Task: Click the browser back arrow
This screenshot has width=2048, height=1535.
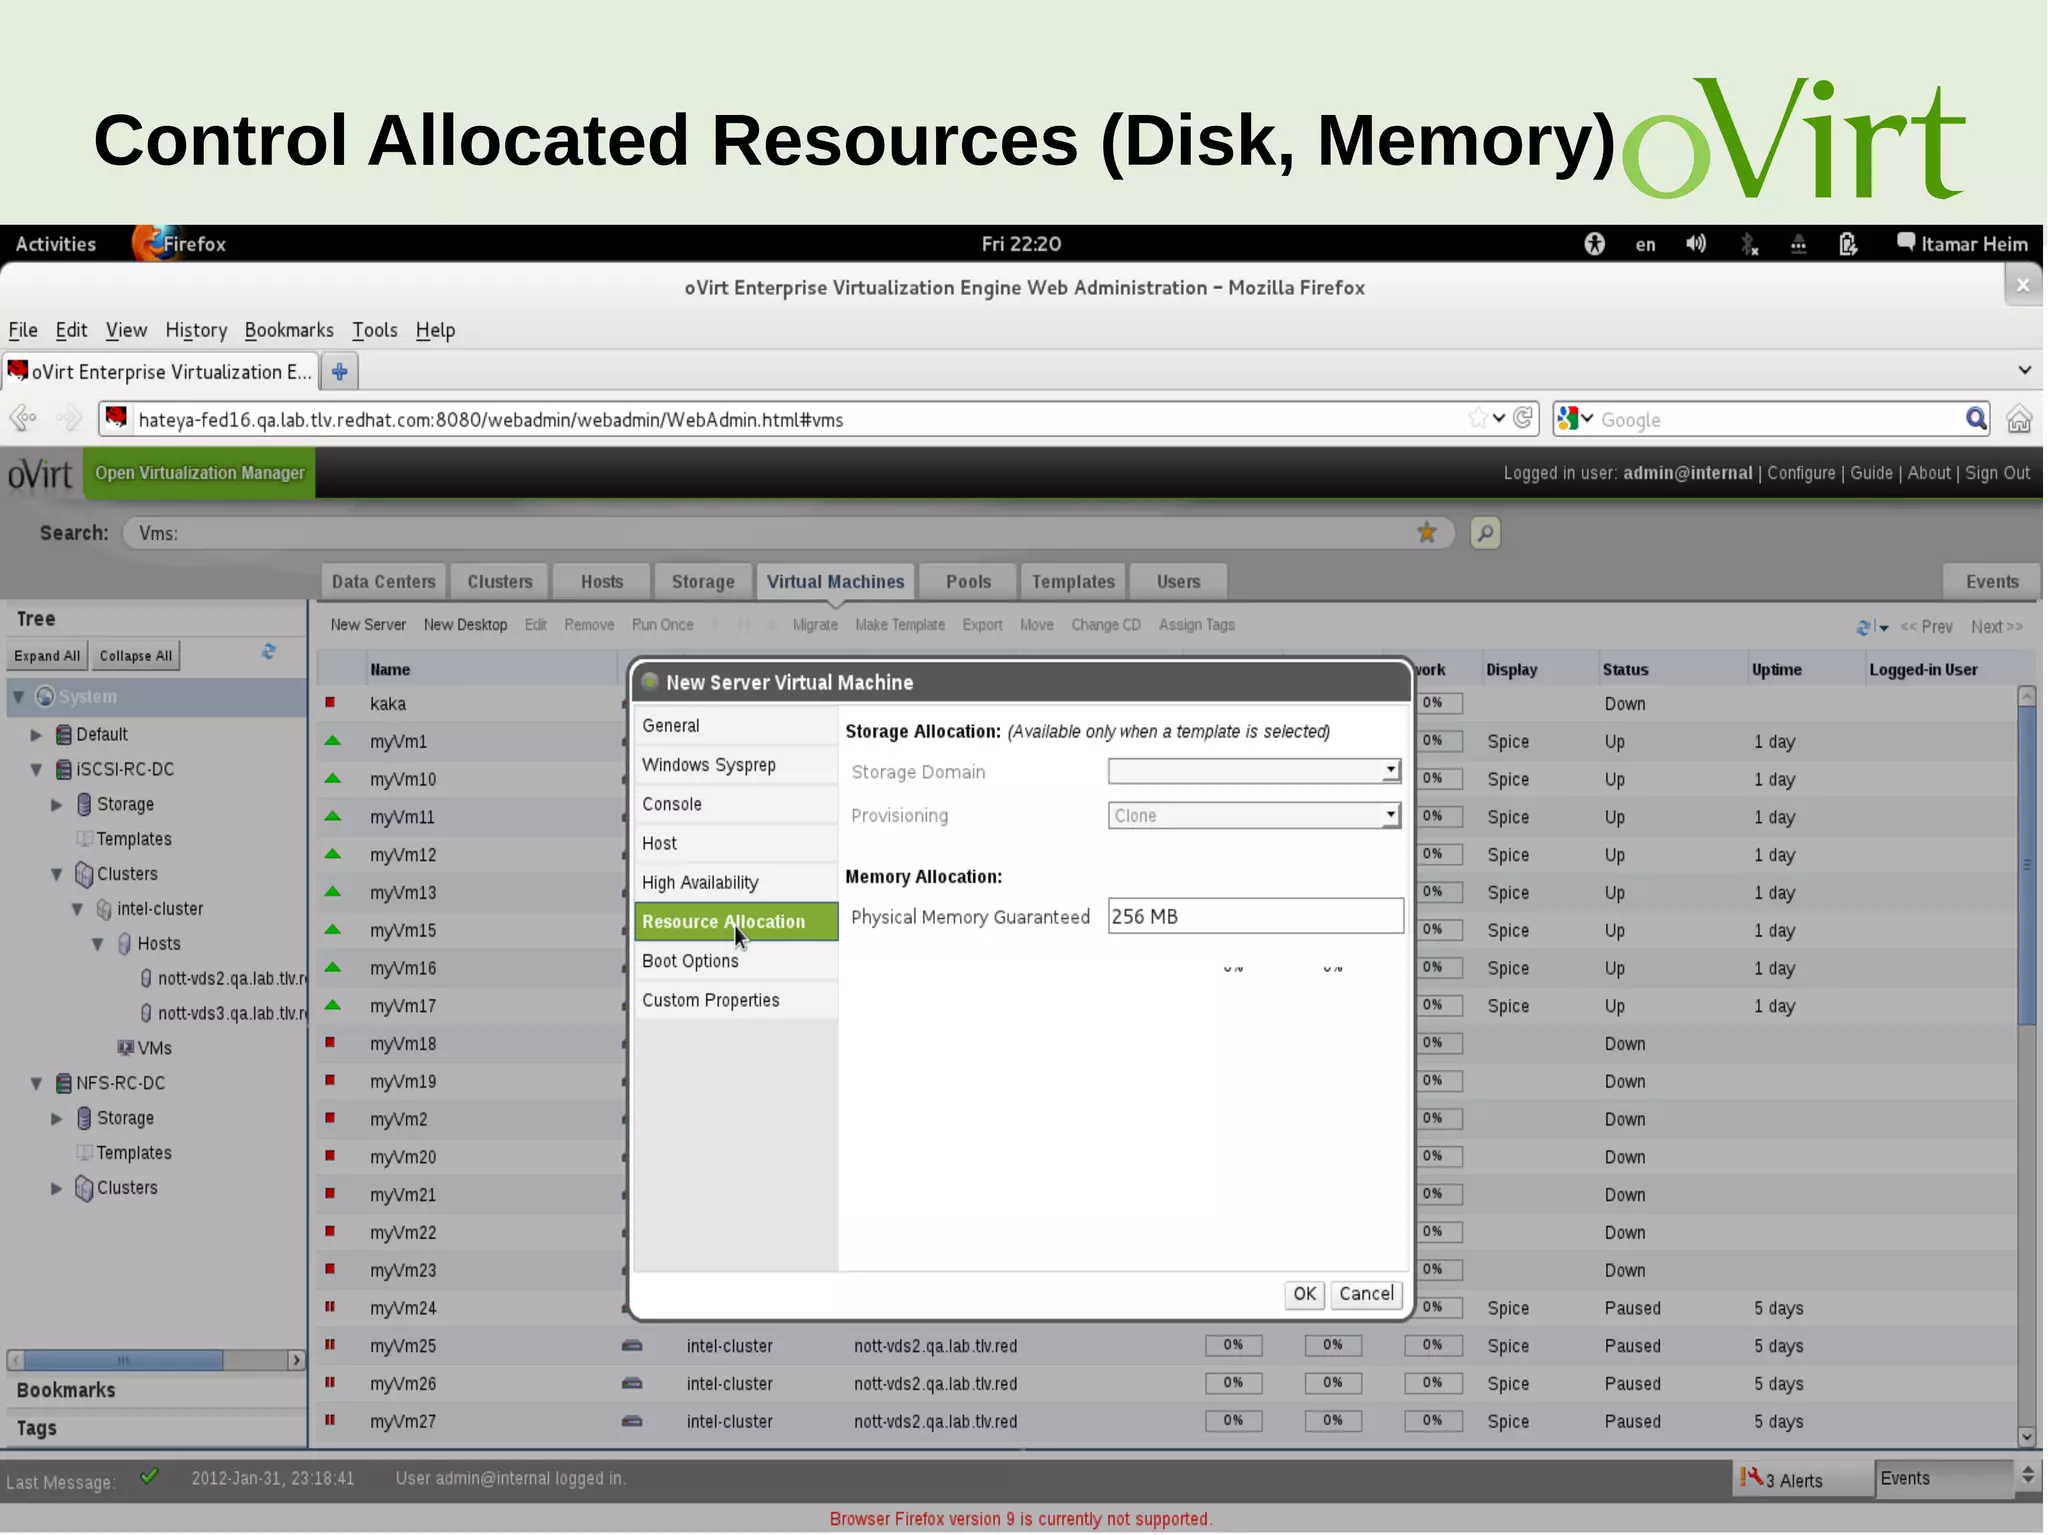Action: [x=24, y=418]
